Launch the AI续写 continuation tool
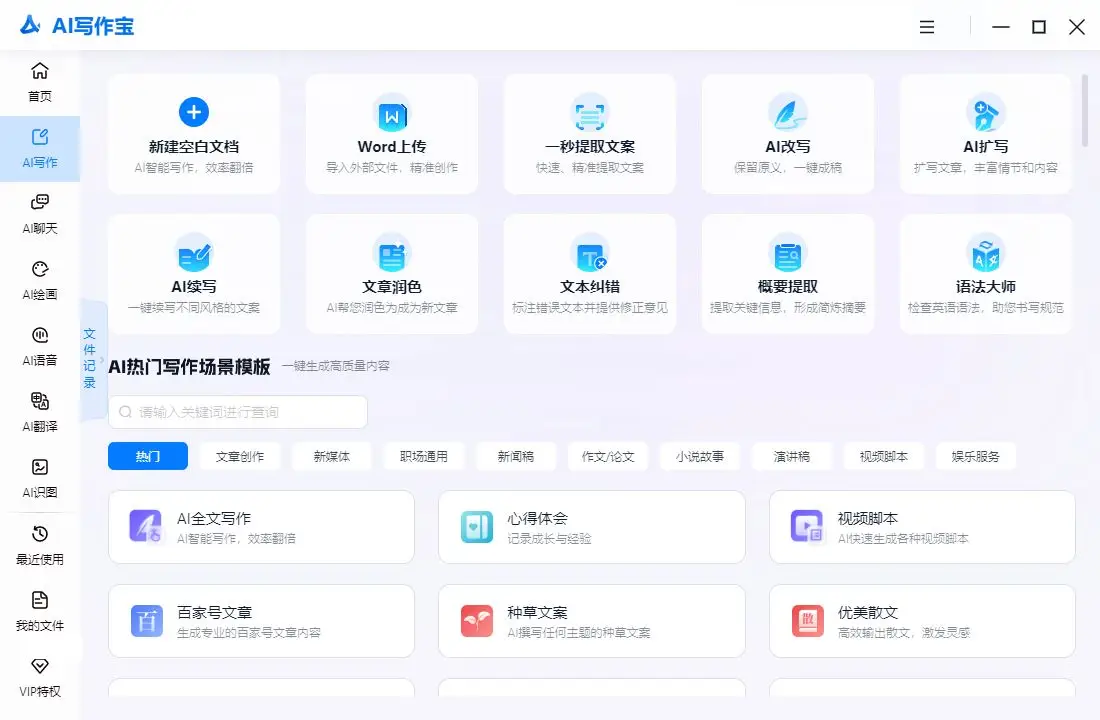Viewport: 1100px width, 720px height. [194, 274]
